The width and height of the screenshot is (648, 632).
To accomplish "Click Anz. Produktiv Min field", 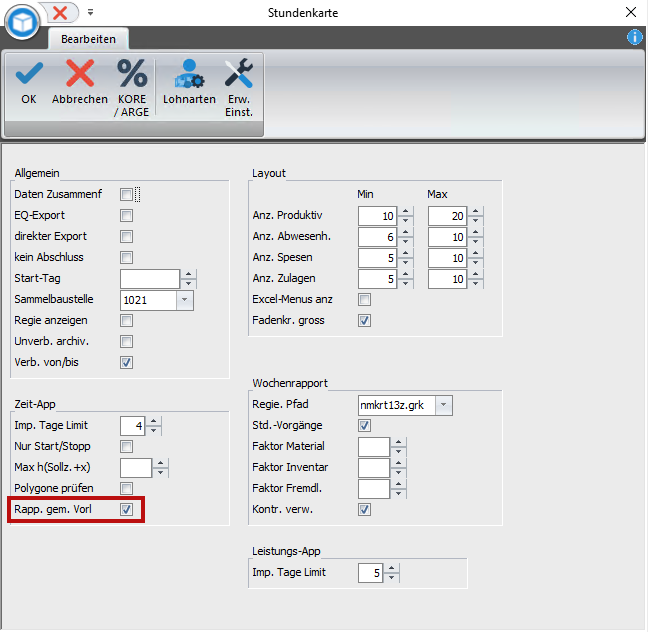I will point(377,216).
